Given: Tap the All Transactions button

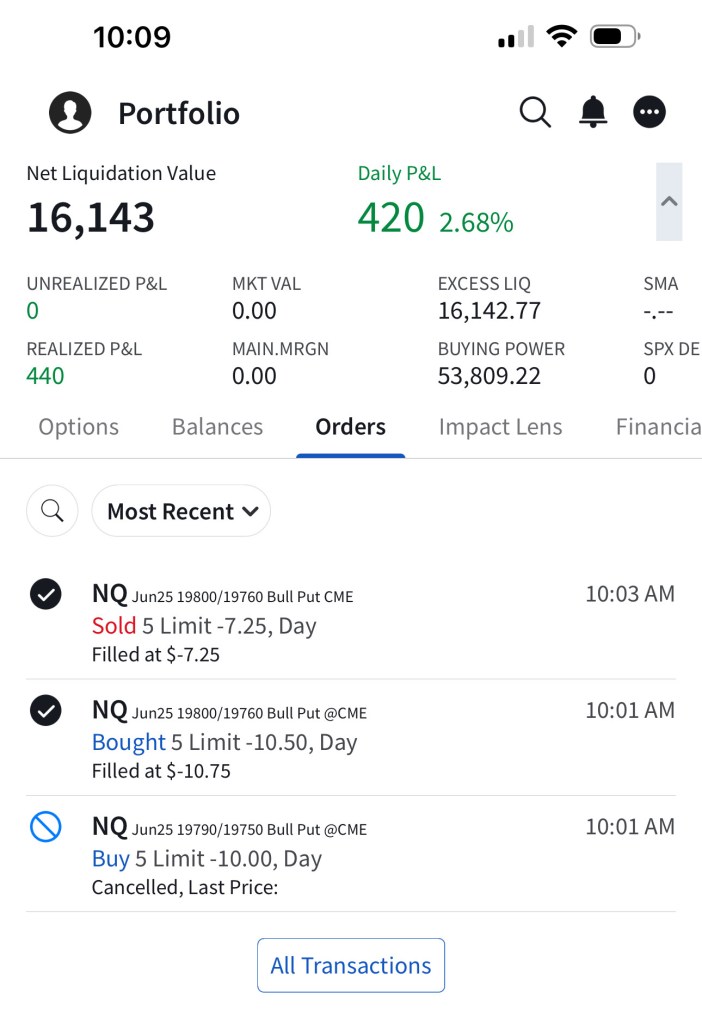Looking at the screenshot, I should click(x=351, y=965).
